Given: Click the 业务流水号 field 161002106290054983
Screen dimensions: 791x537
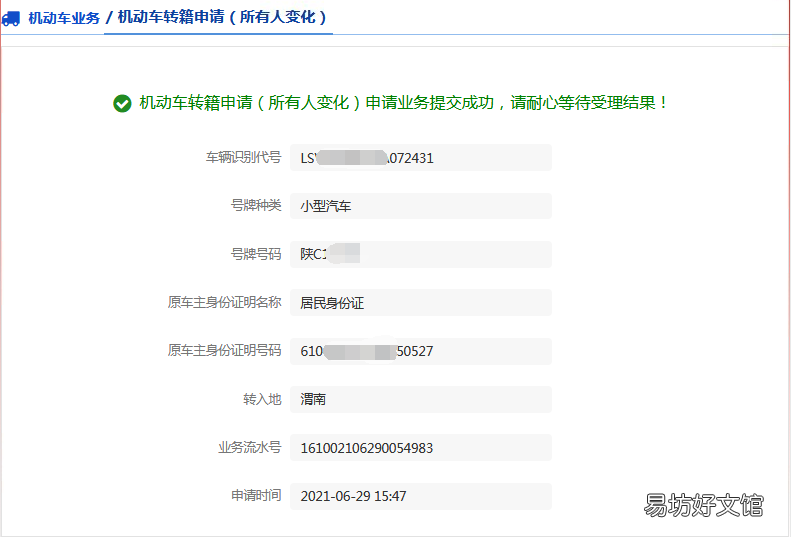Looking at the screenshot, I should (x=421, y=448).
